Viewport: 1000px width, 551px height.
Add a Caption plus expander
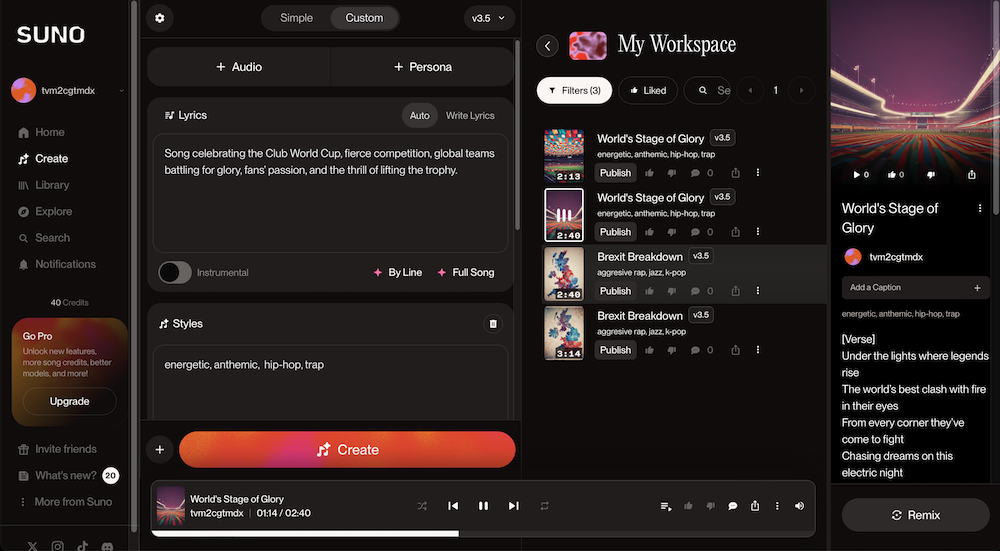[977, 288]
